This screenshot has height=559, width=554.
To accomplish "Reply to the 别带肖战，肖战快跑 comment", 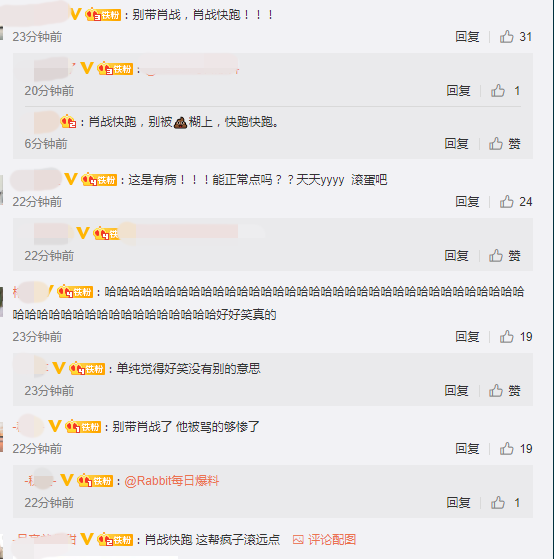I will point(467,37).
